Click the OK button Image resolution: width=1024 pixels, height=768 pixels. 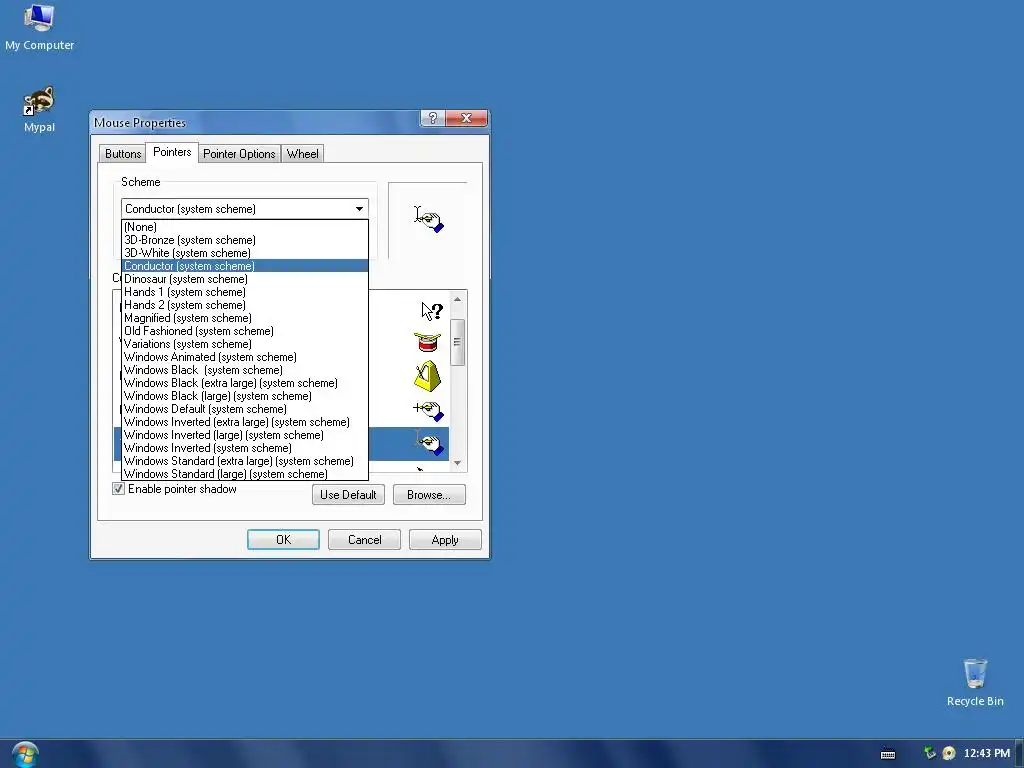(283, 539)
